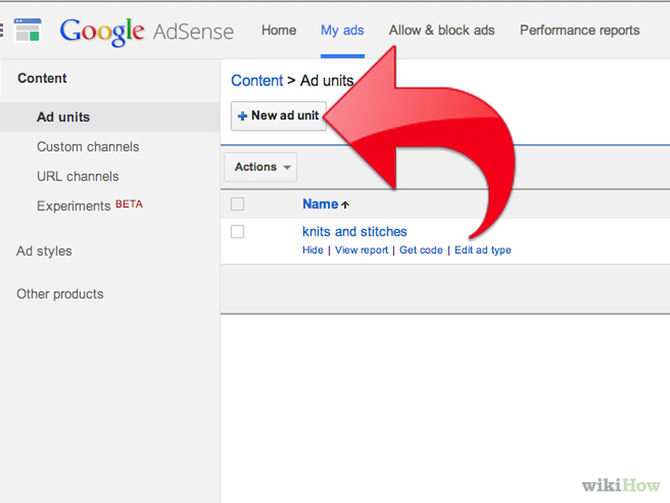670x503 pixels.
Task: Check the knits and stitches row checkbox
Action: click(237, 232)
